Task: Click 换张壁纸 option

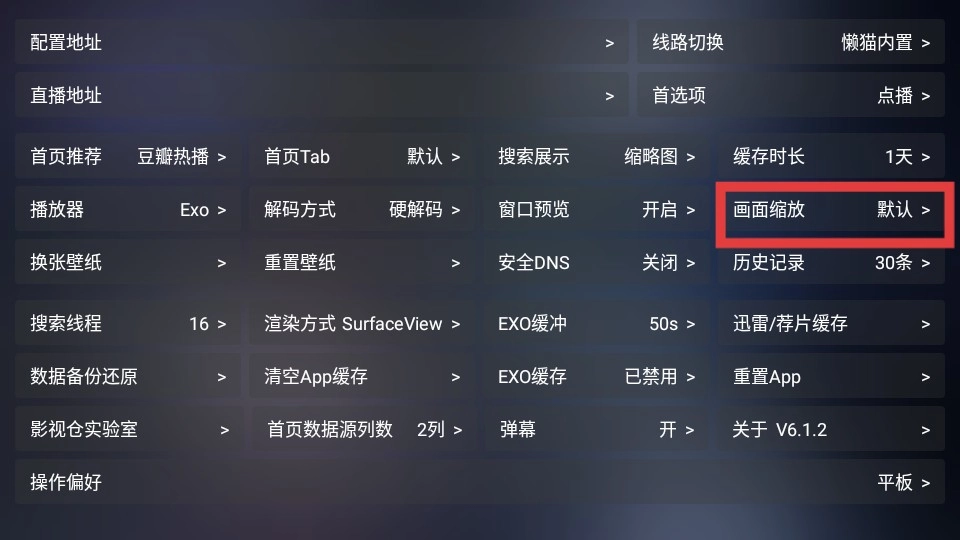Action: (128, 263)
